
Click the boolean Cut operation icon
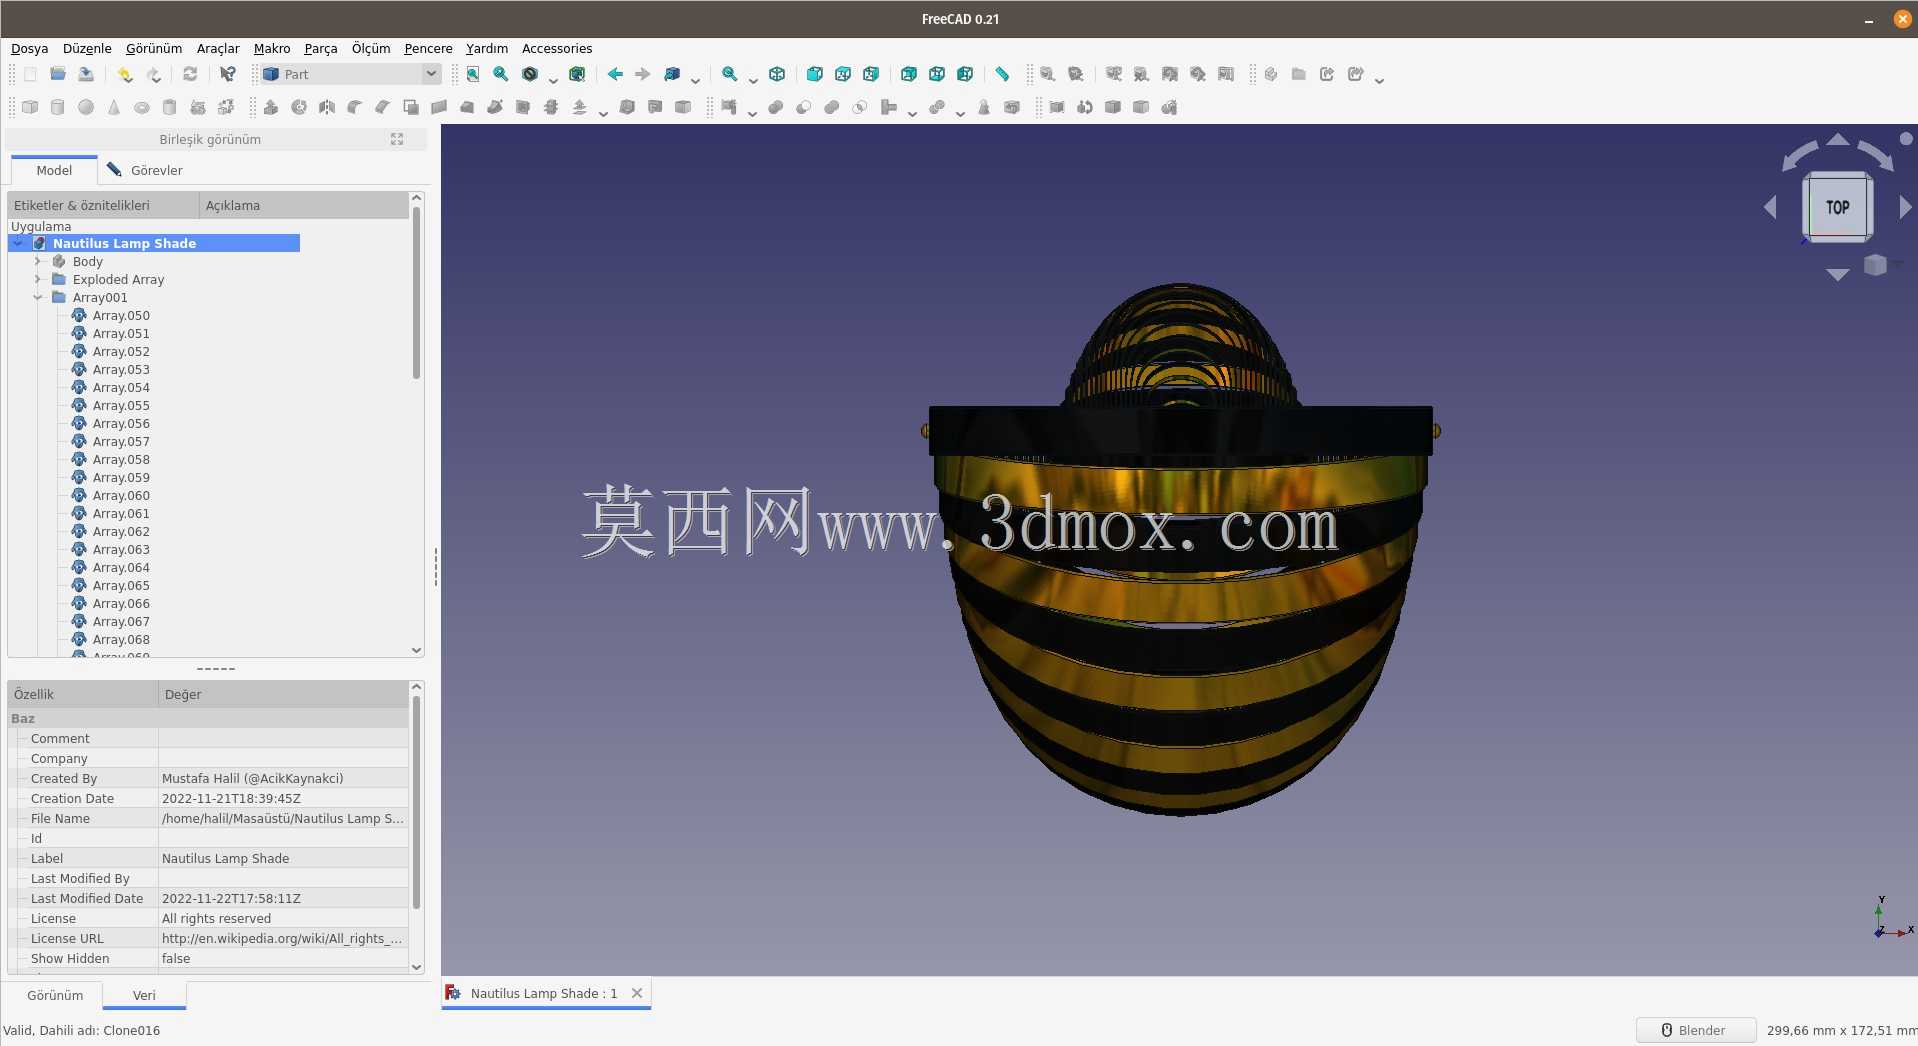(804, 107)
